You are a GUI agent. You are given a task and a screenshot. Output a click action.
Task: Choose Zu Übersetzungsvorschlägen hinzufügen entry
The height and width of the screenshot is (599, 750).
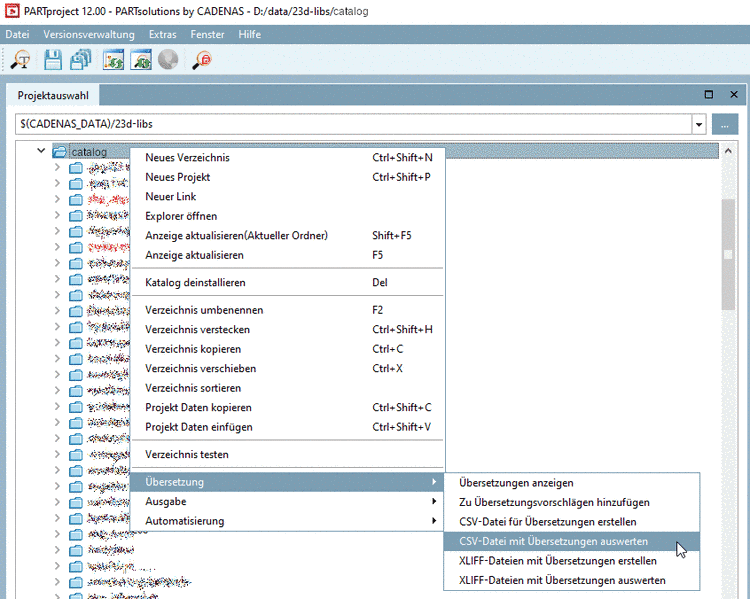572,502
